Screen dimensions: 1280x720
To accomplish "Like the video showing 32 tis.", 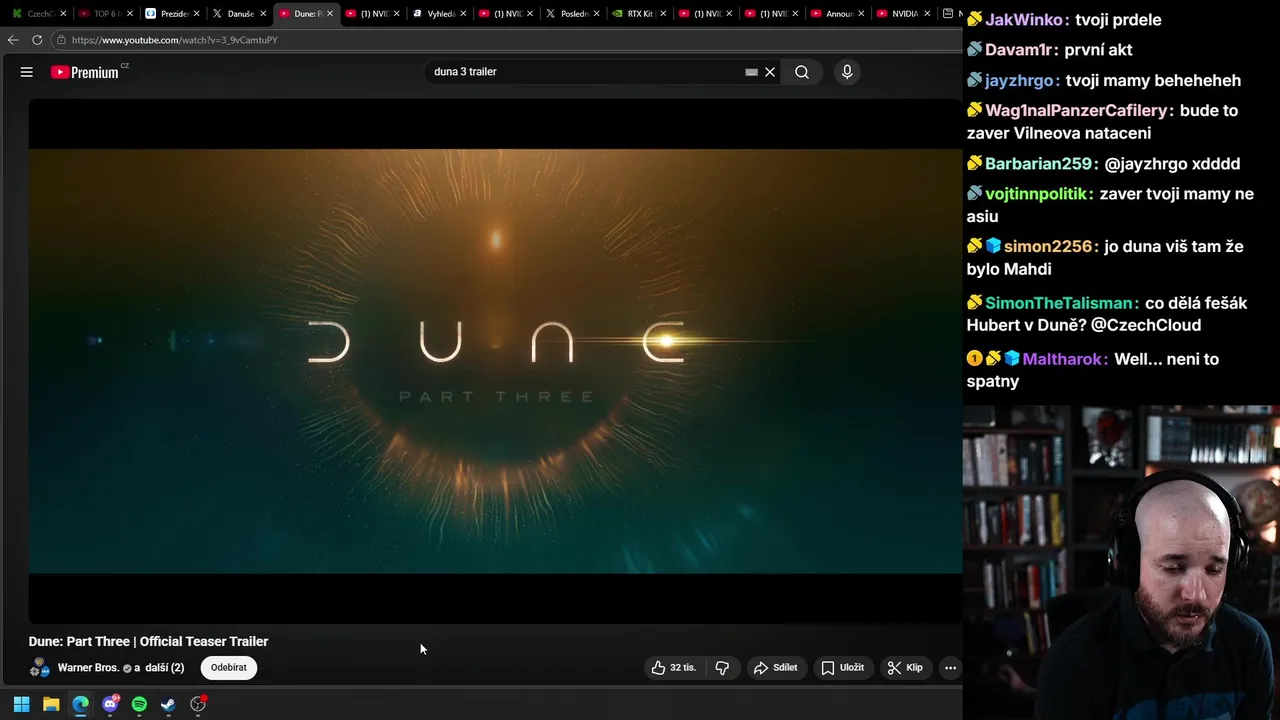I will point(674,668).
